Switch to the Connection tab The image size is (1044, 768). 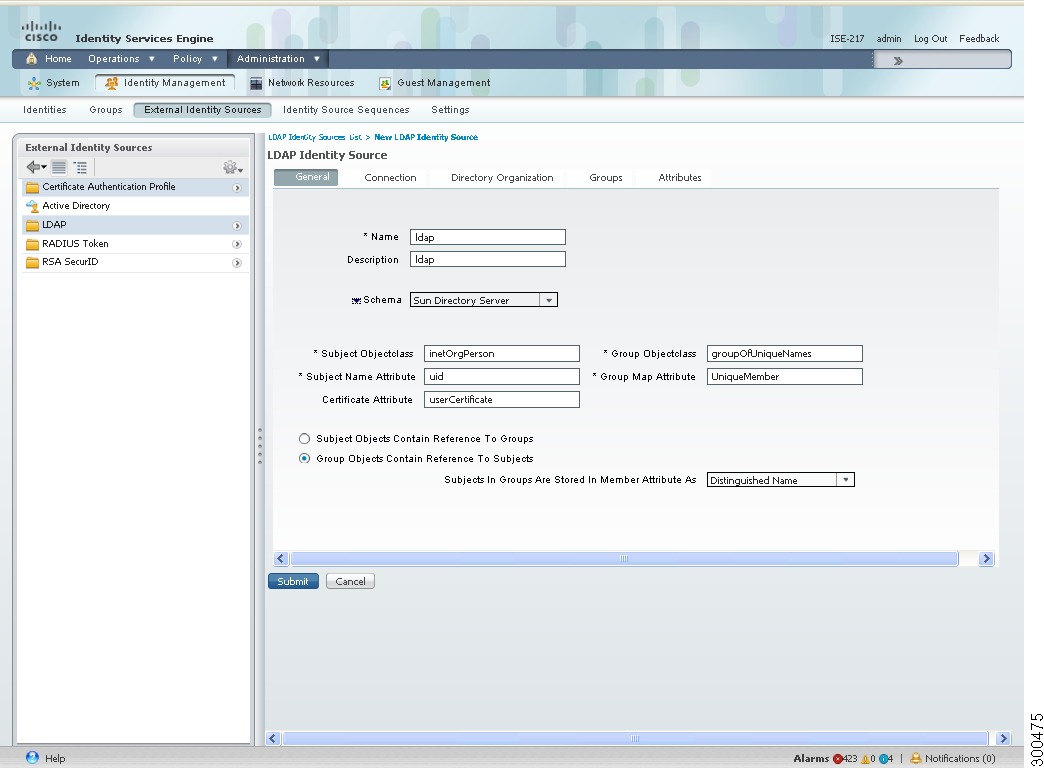[390, 178]
